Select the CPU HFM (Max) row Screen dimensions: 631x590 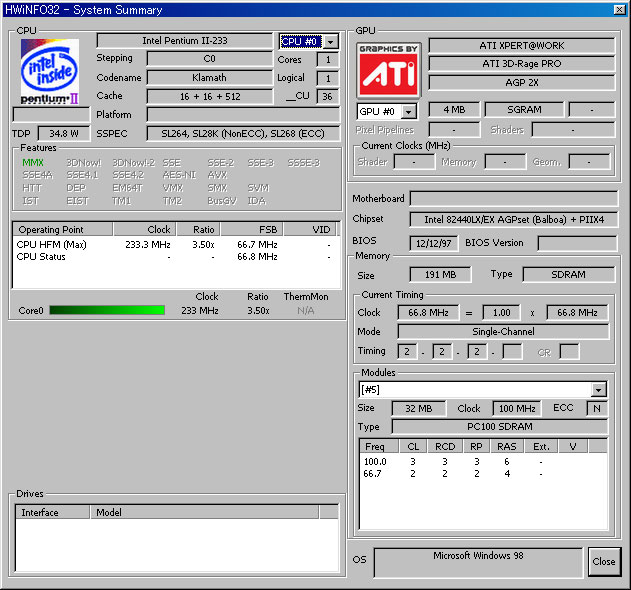[x=175, y=244]
